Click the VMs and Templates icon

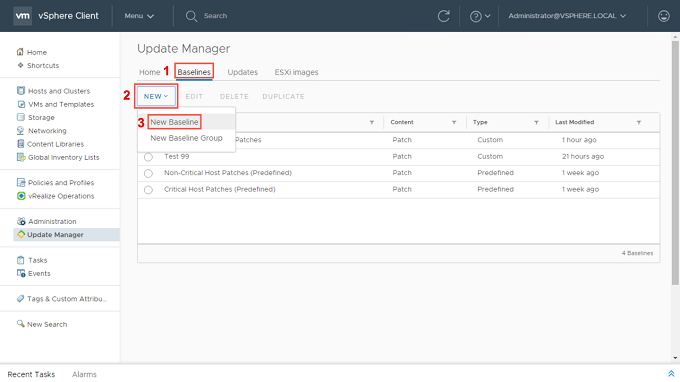click(21, 104)
